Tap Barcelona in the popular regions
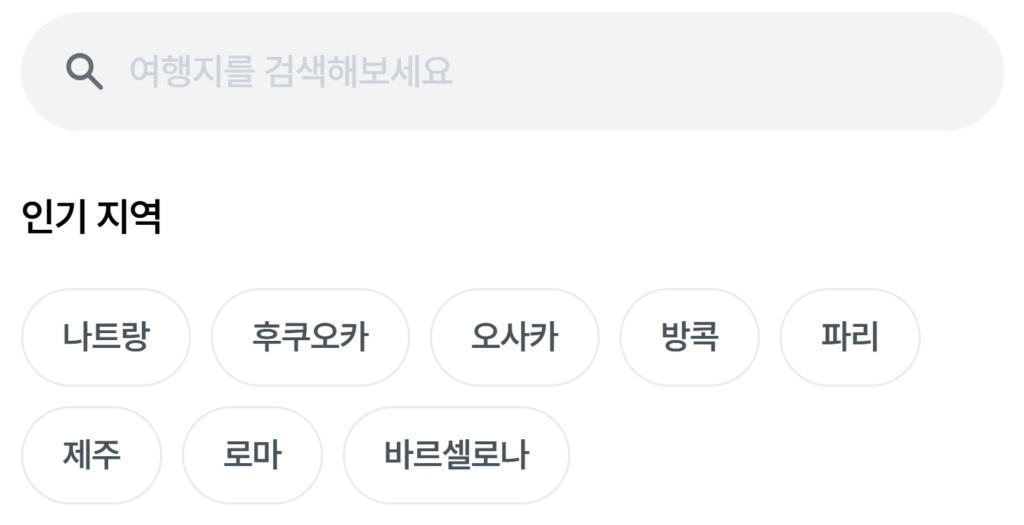This screenshot has width=1024, height=525. [x=456, y=455]
